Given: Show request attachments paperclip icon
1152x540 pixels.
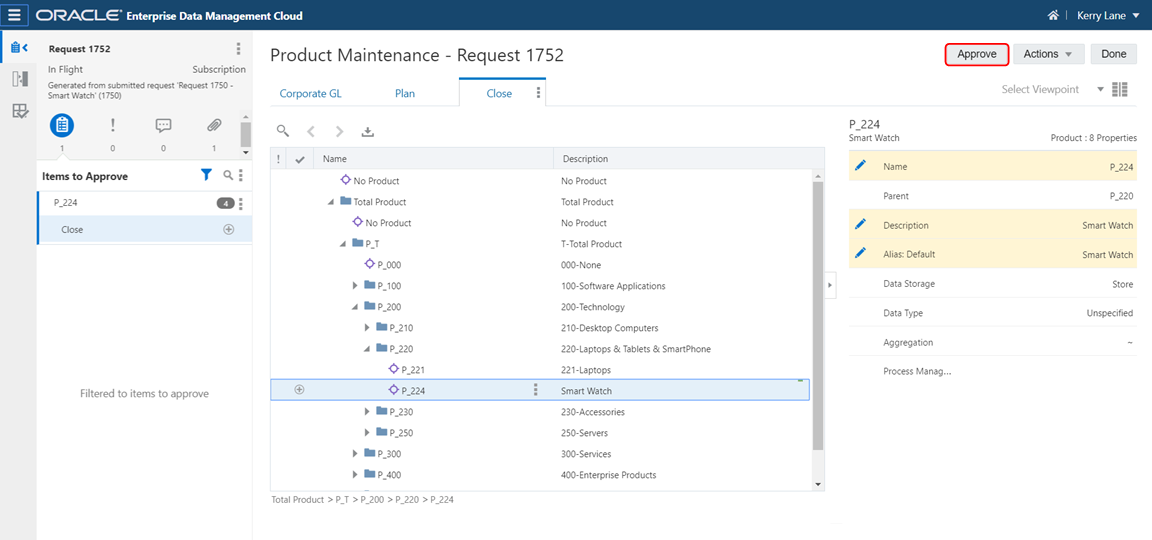Looking at the screenshot, I should click(x=214, y=126).
